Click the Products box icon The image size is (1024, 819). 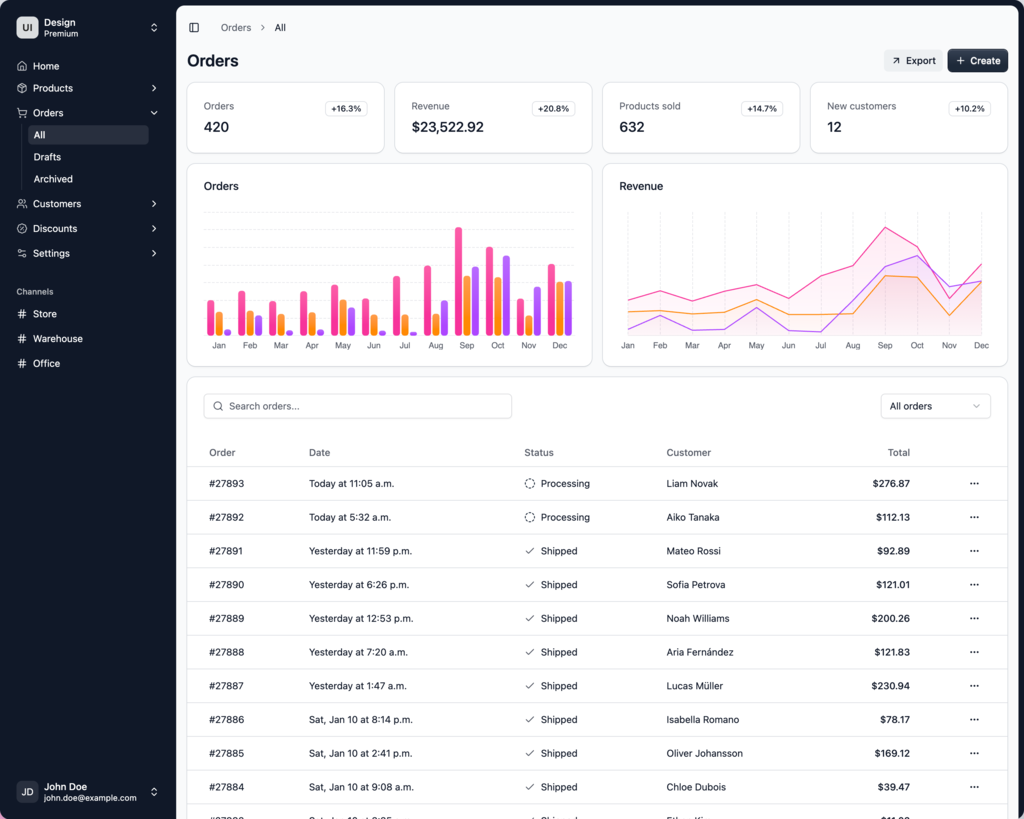tap(22, 88)
